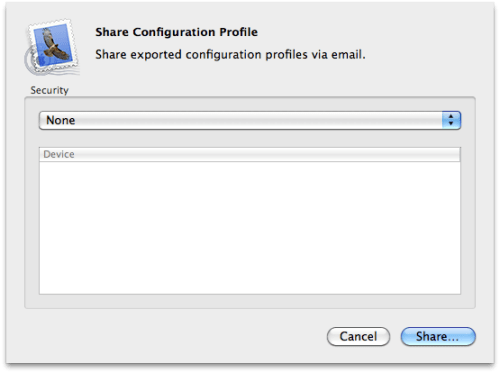Click the Device column header

tap(250, 154)
